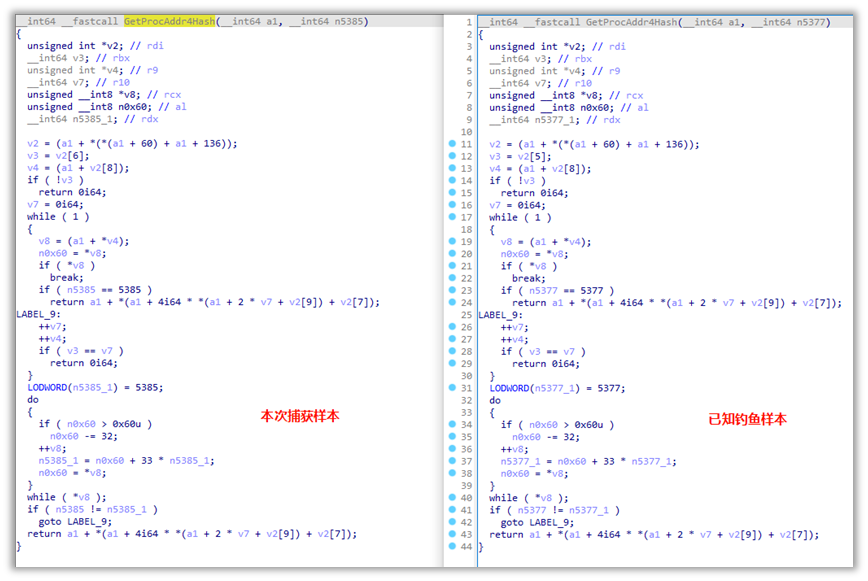Toggle the breakpoint dot at line 12

452,156
